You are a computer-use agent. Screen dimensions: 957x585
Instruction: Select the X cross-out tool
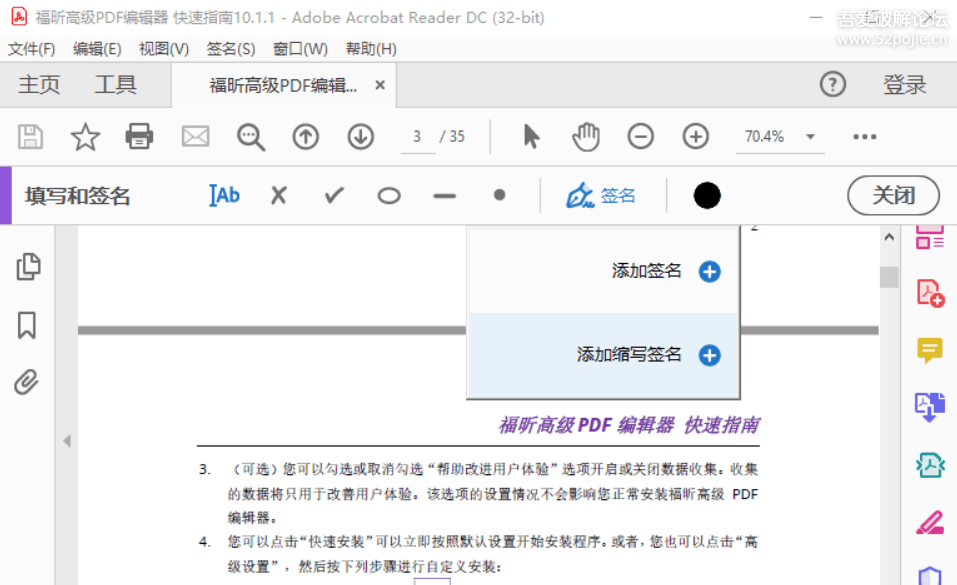point(278,195)
